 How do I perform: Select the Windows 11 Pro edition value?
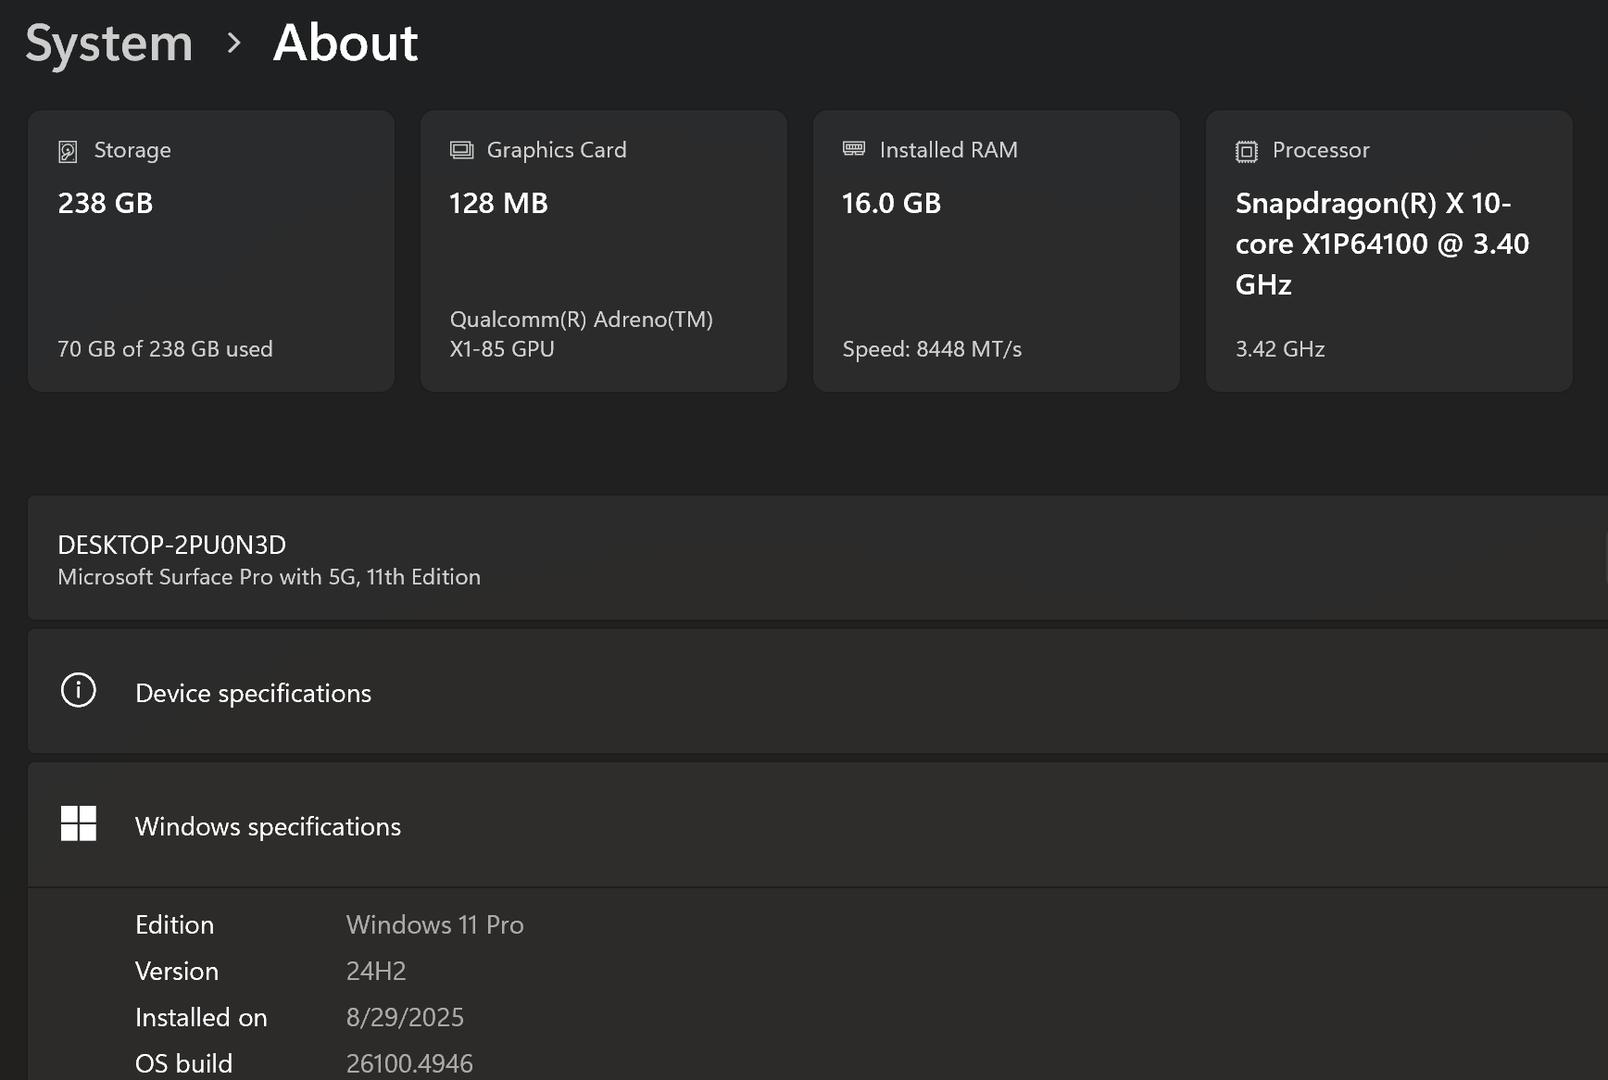tap(435, 925)
